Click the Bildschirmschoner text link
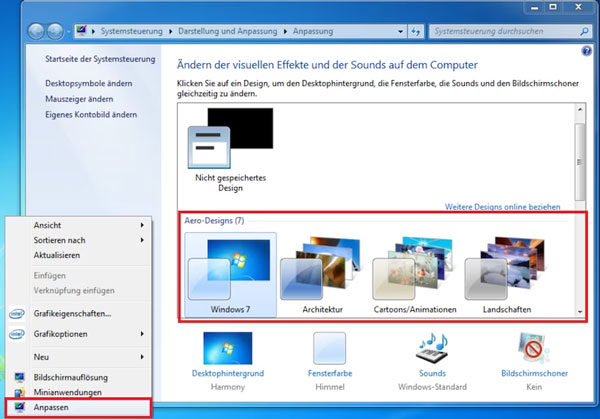The height and width of the screenshot is (419, 600). click(x=535, y=373)
